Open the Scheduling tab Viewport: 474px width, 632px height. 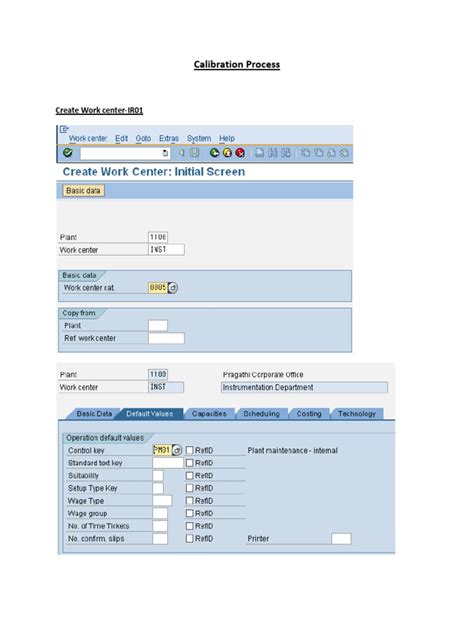pos(262,414)
